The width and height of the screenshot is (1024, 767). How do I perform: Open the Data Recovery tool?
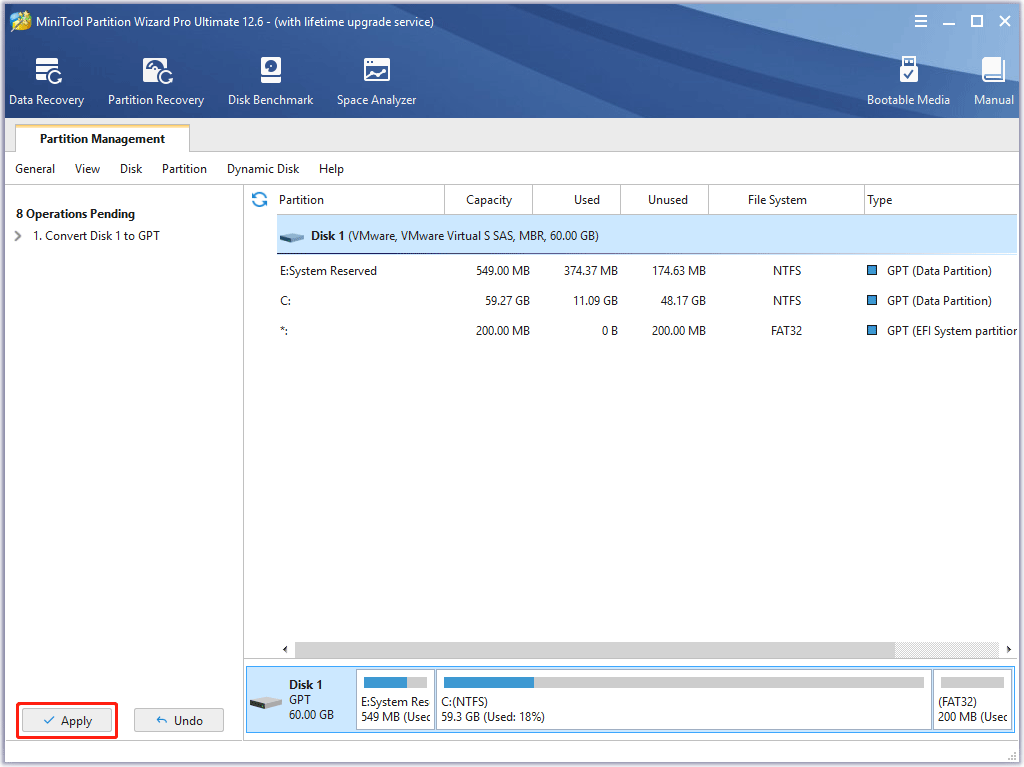coord(46,81)
